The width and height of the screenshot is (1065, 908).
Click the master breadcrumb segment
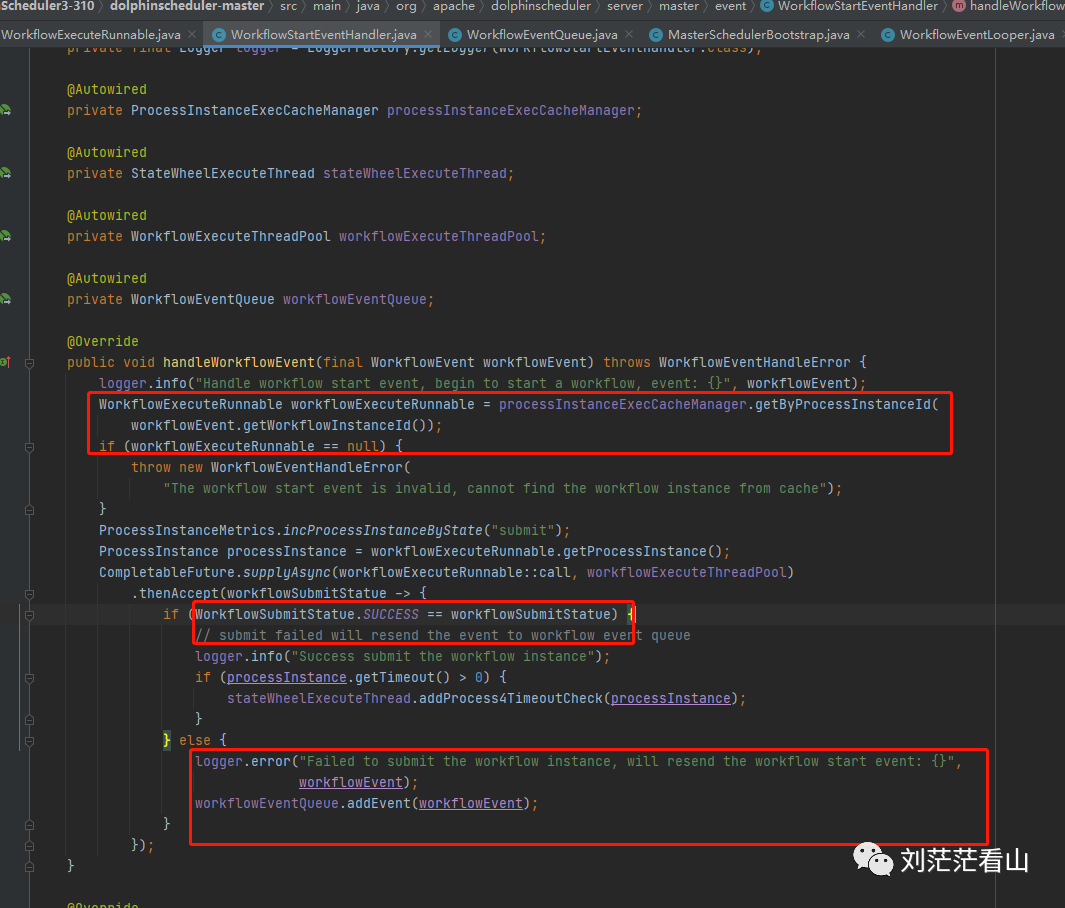pos(679,6)
